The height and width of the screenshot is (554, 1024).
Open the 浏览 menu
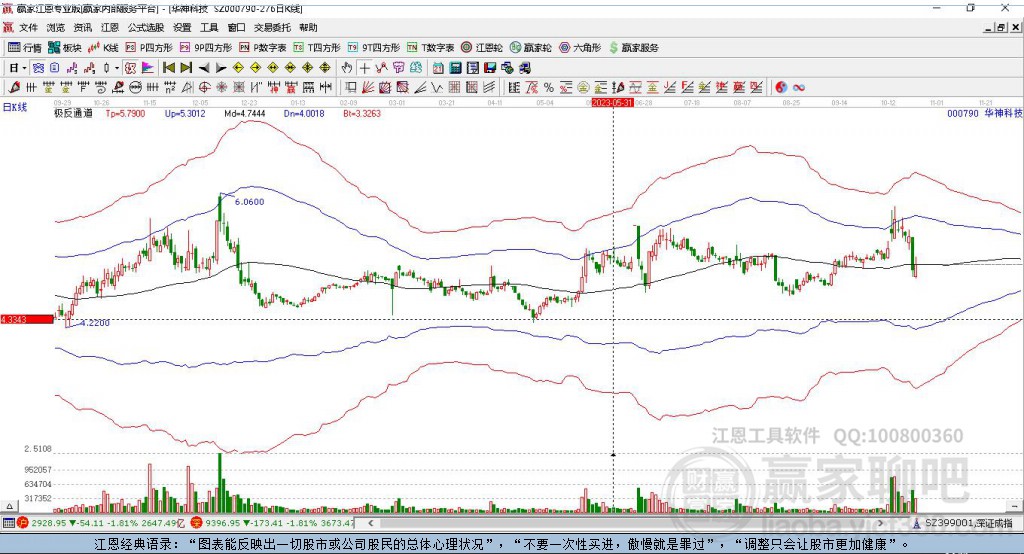[x=56, y=27]
